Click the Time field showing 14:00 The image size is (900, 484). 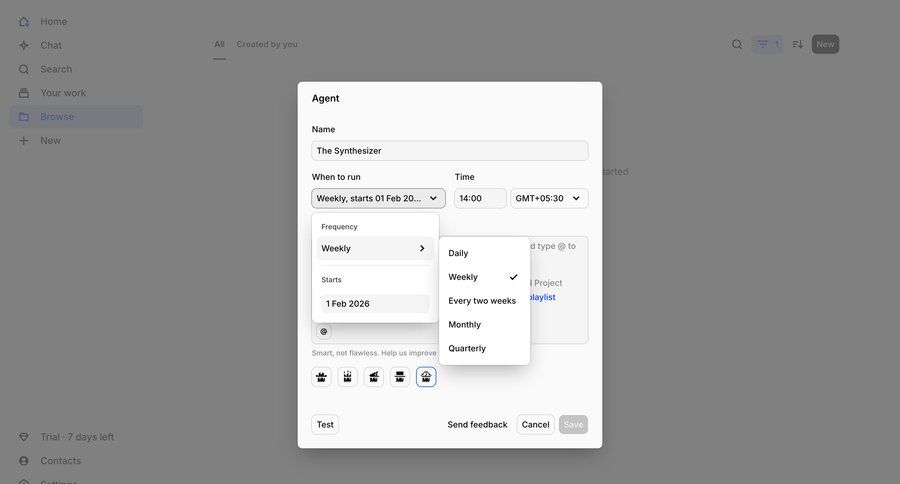click(480, 198)
